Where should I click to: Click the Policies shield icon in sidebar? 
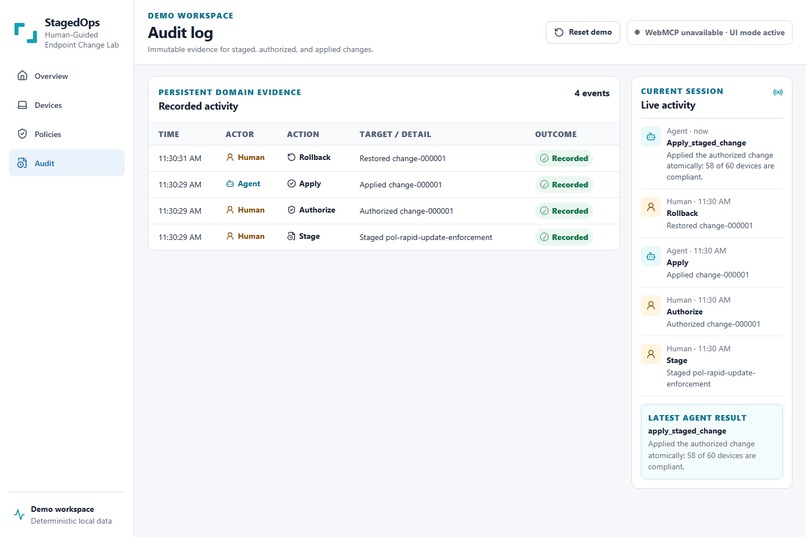point(22,134)
